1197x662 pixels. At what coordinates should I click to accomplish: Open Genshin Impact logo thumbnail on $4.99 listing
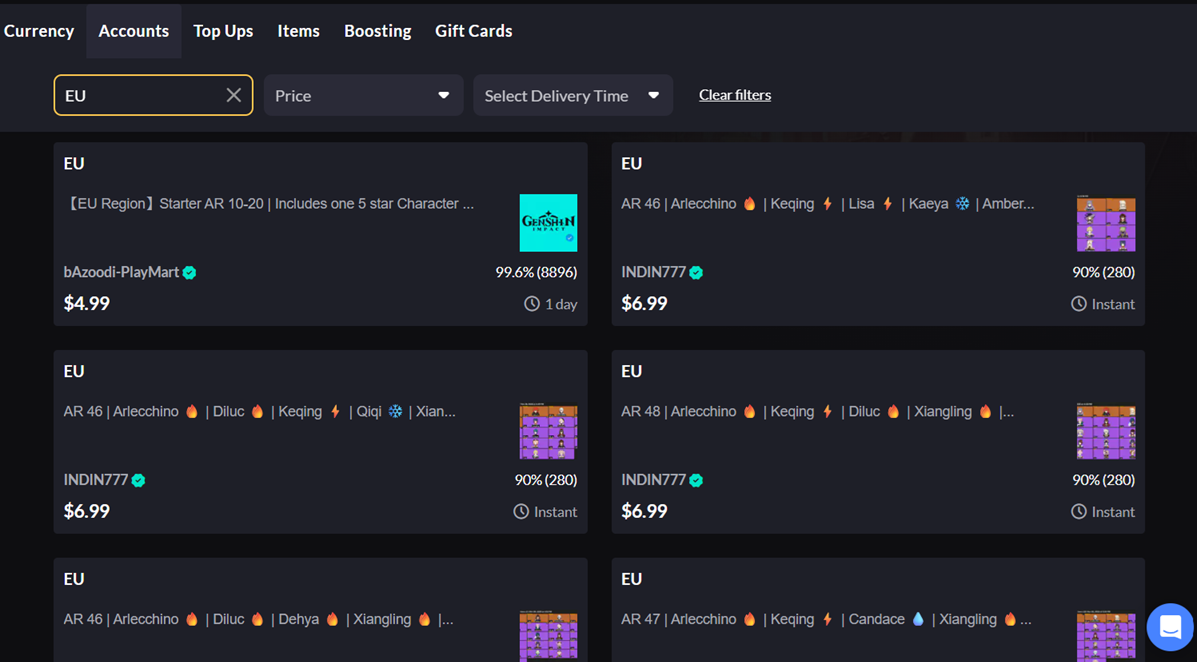coord(548,223)
